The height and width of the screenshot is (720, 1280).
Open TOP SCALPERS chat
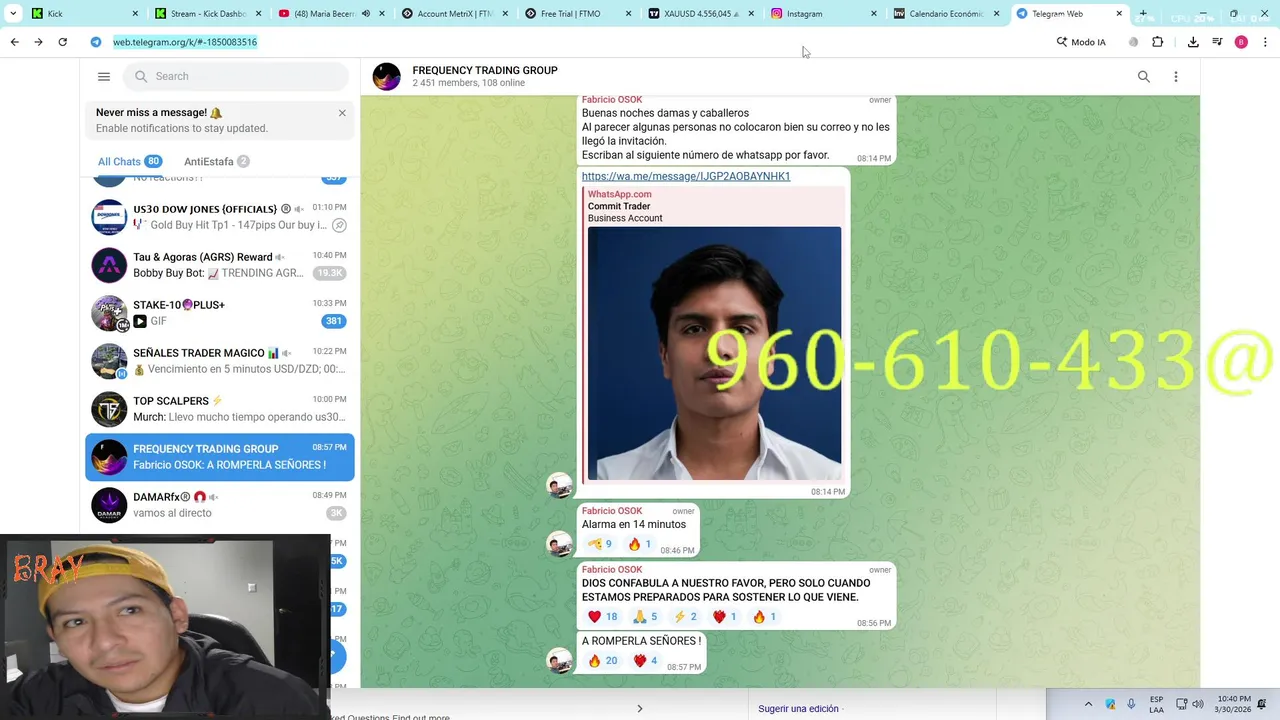[220, 409]
